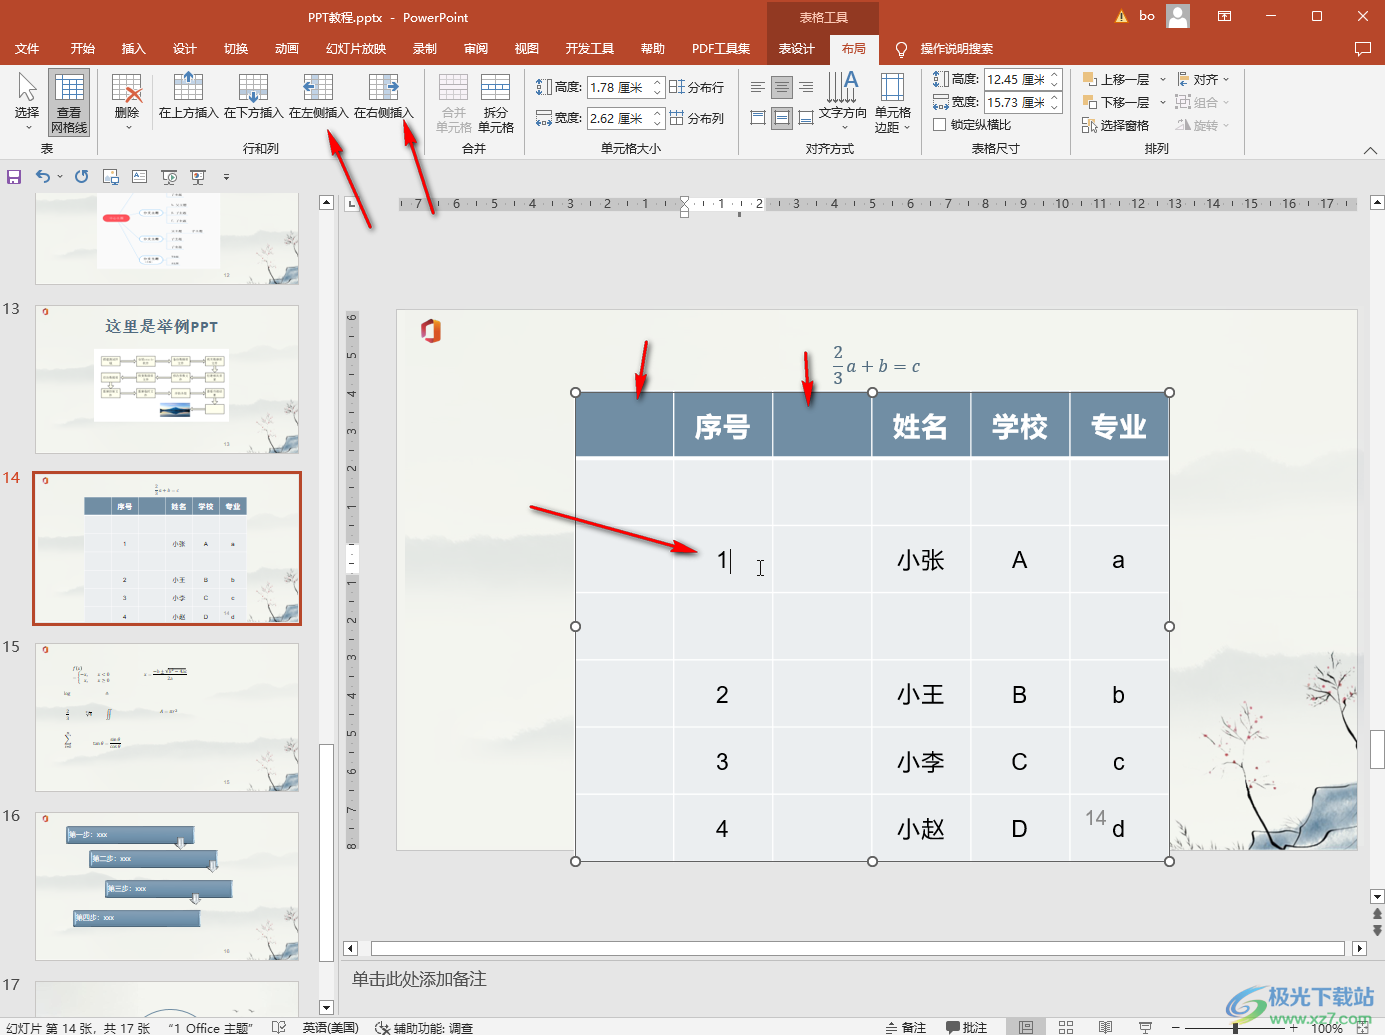Screen dimensions: 1385x1035
Task: Click Split Cells (拆分单元格) icon
Action: pyautogui.click(x=496, y=102)
